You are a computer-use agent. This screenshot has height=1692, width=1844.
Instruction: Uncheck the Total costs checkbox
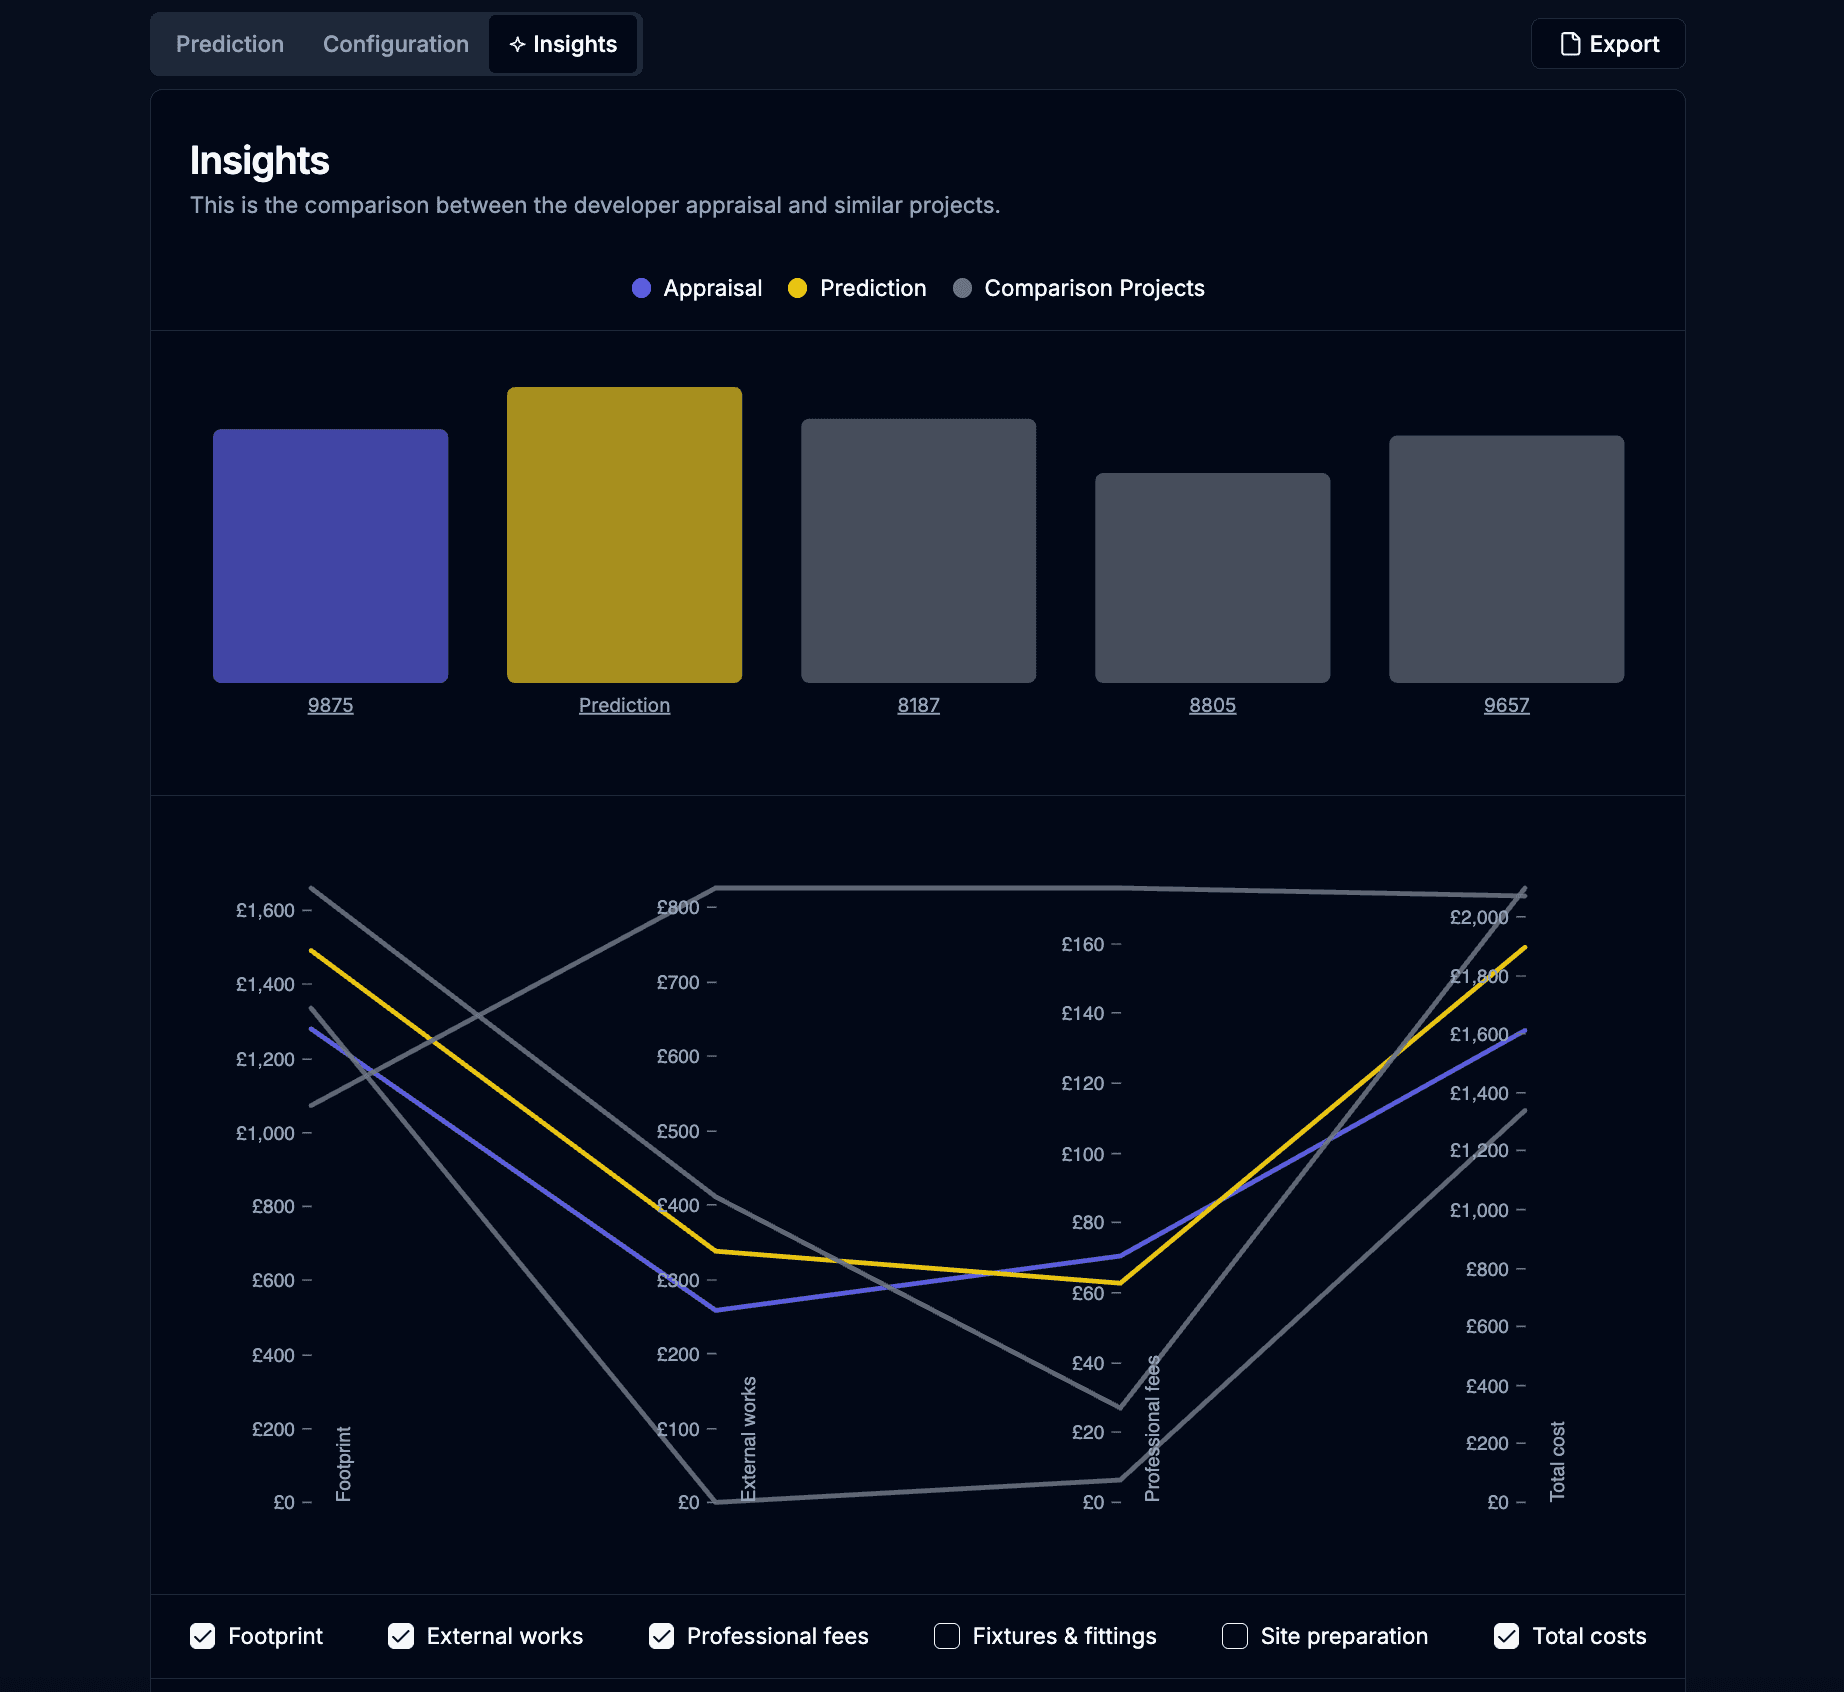pos(1507,1636)
